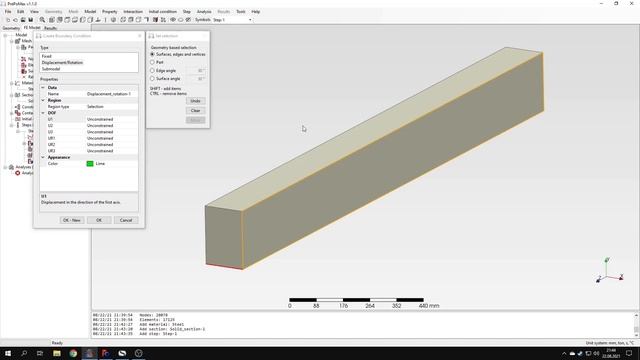Open the Tools menu
Screen dimensions: 640x360
point(241,11)
